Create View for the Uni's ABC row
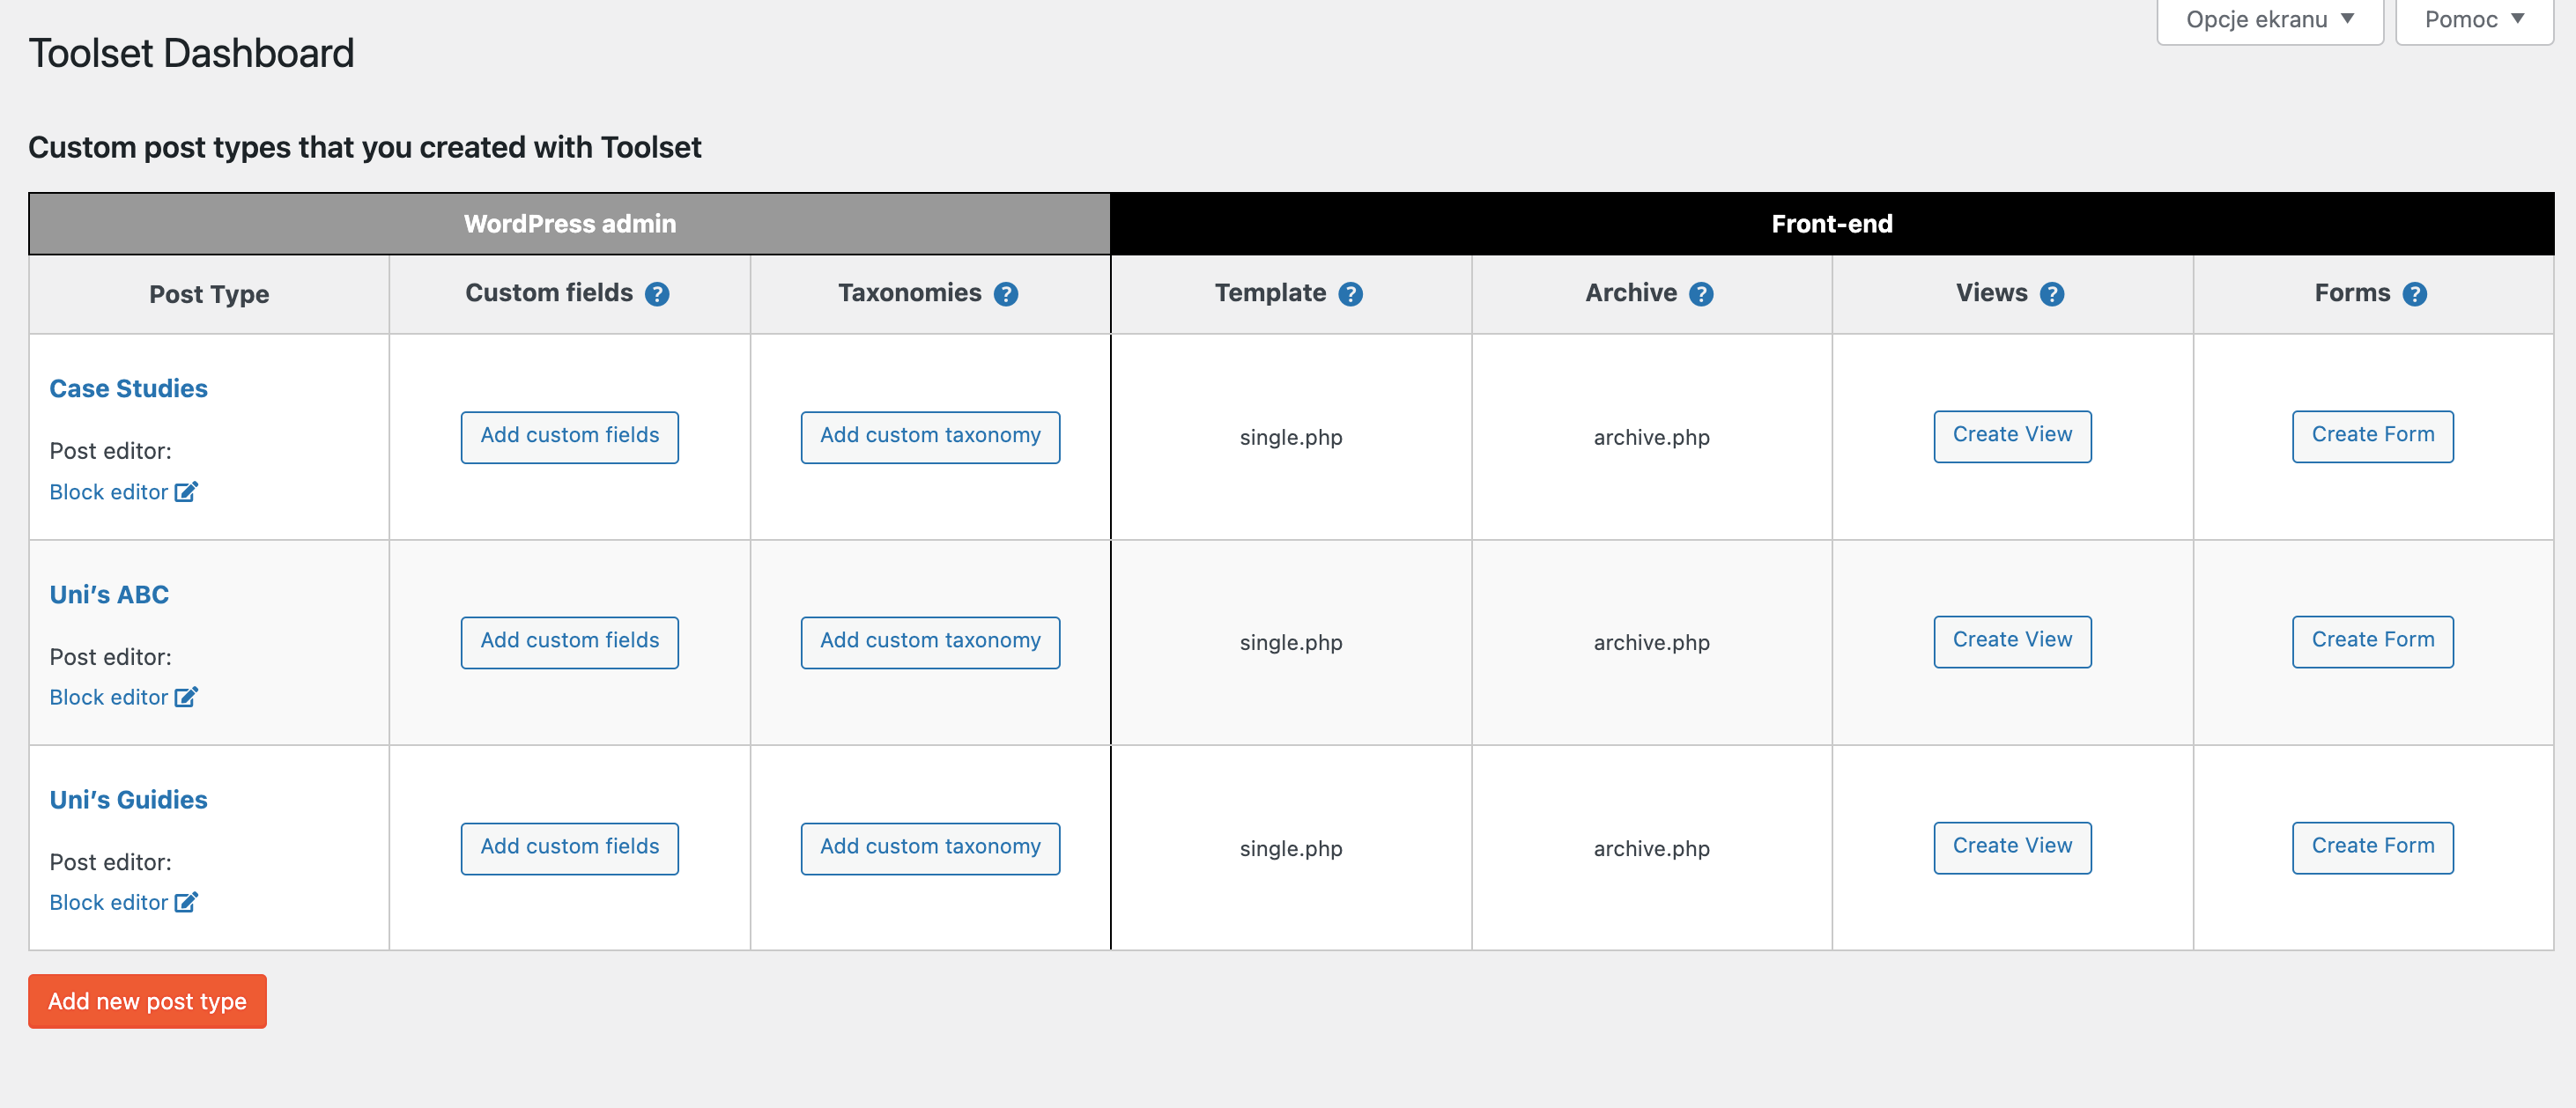 [x=2012, y=640]
